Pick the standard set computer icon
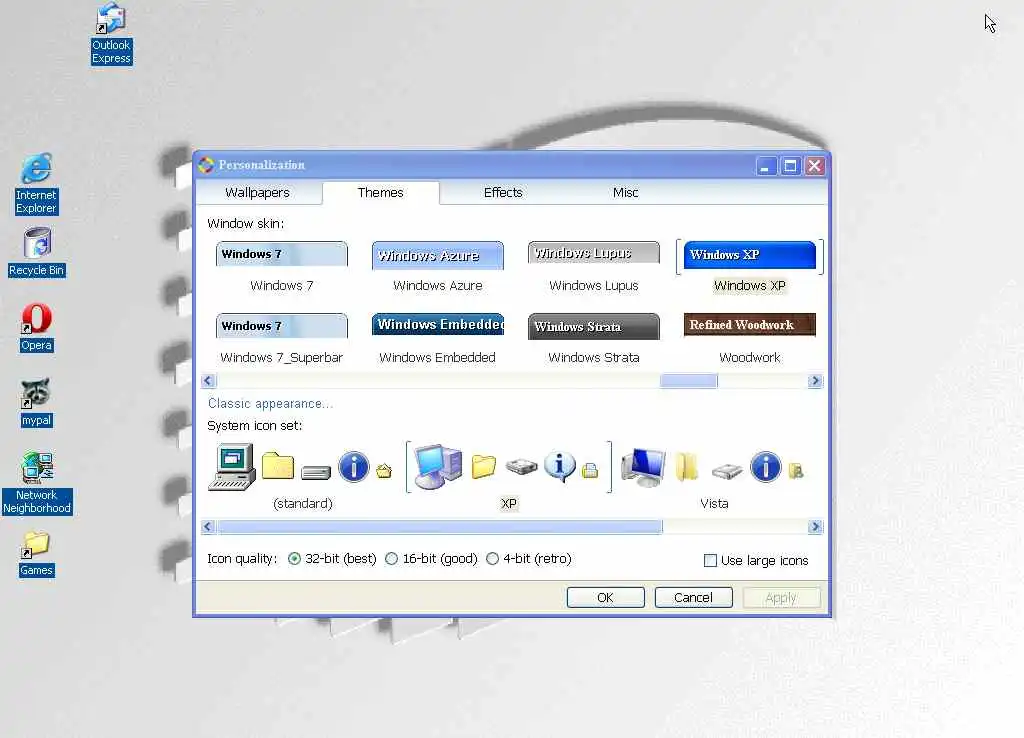Viewport: 1024px width, 738px height. coord(232,467)
